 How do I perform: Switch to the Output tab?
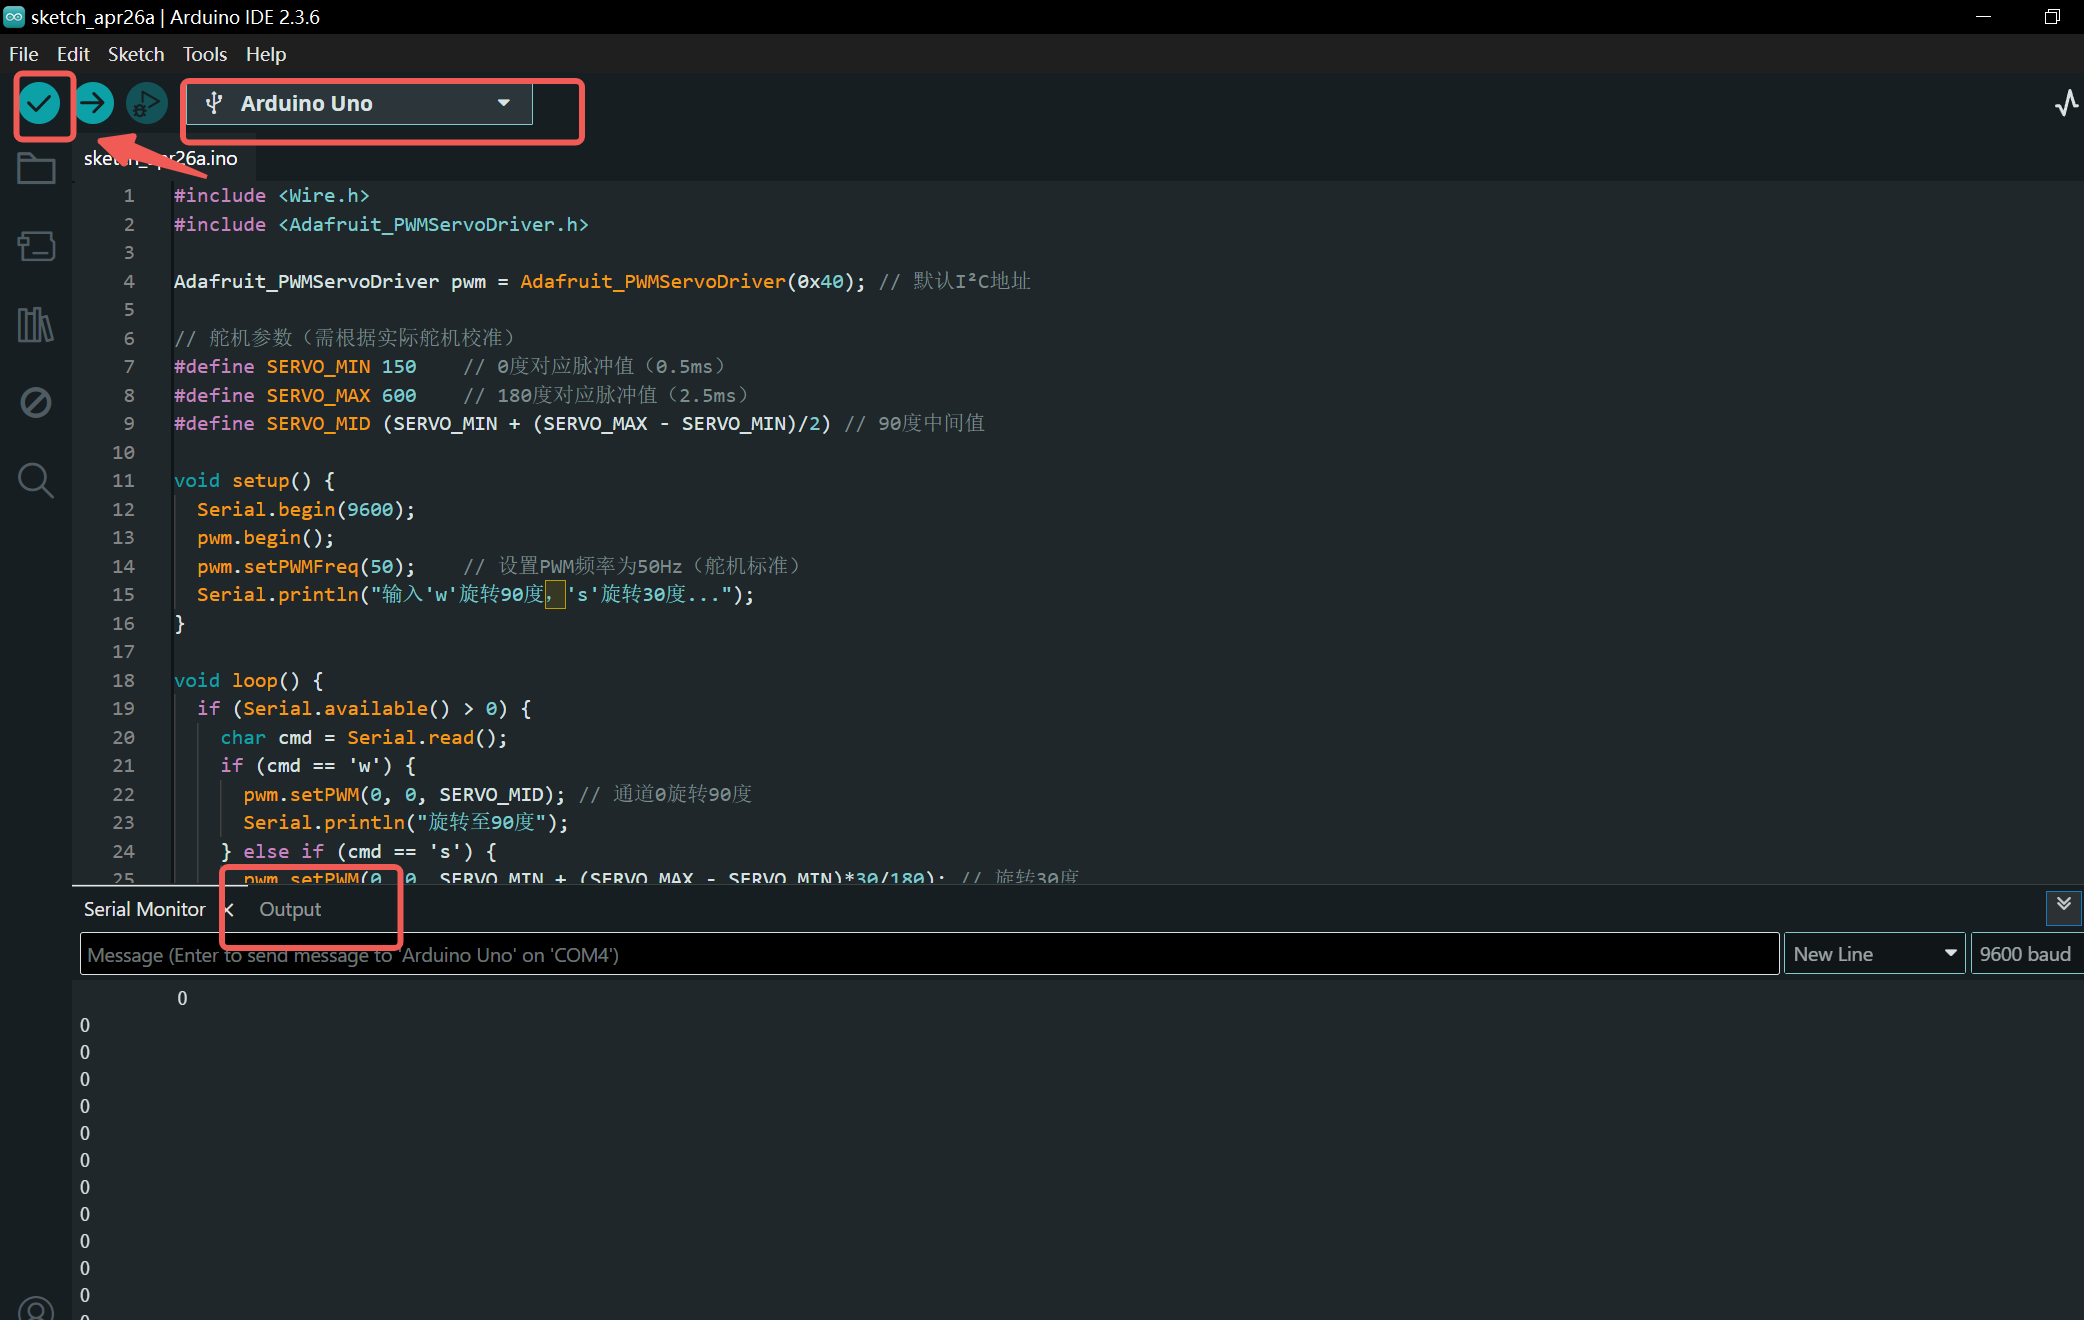pyautogui.click(x=290, y=909)
